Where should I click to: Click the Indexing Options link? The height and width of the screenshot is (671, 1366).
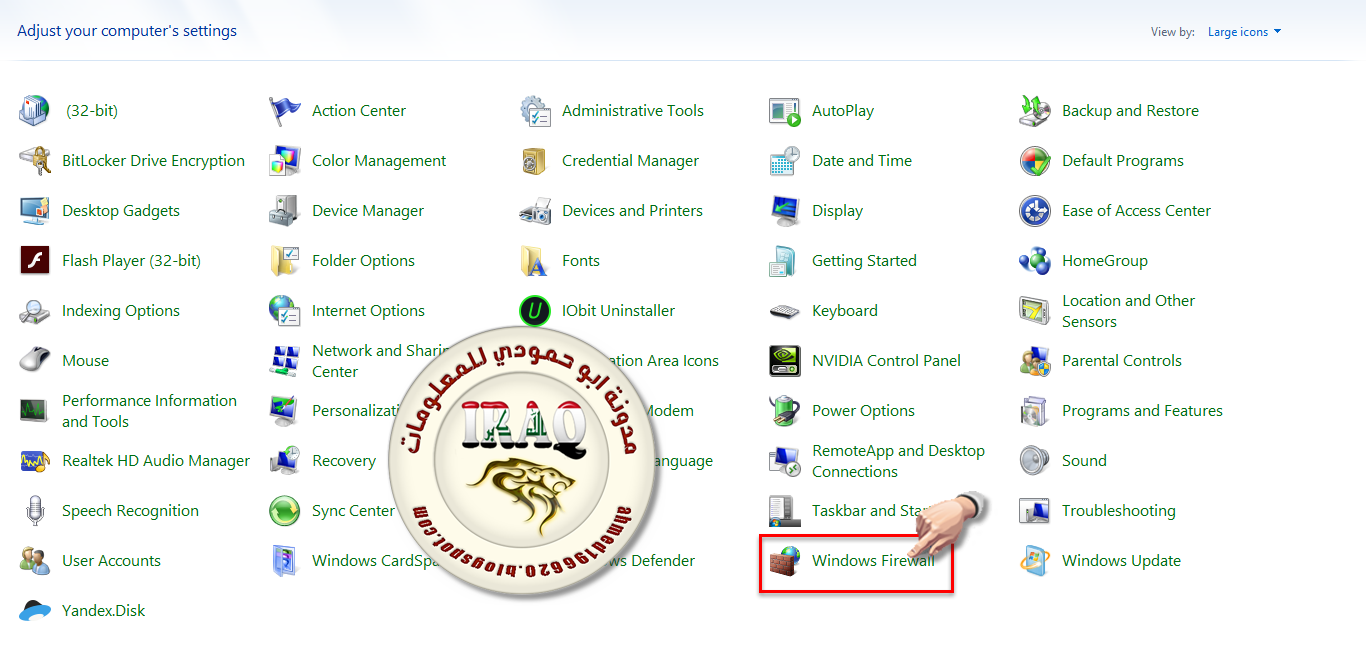coord(121,311)
